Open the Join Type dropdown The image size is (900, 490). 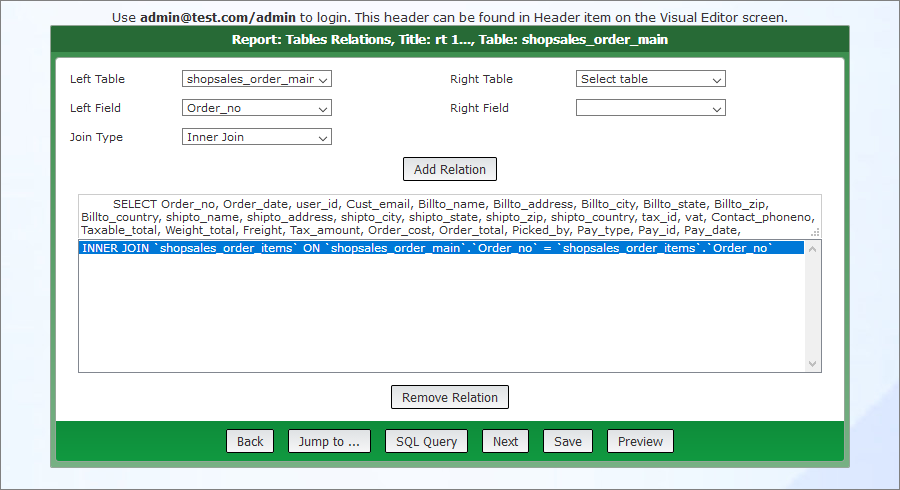tap(257, 137)
